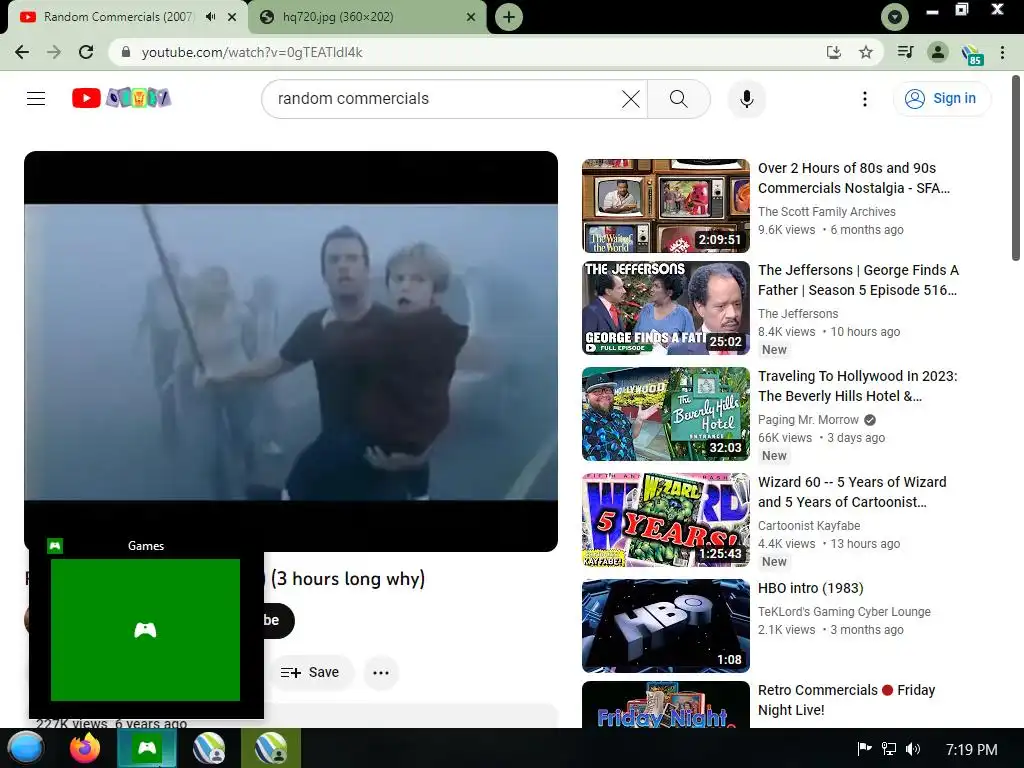Open Cartoonist Kayfabe channel name

pyautogui.click(x=808, y=525)
